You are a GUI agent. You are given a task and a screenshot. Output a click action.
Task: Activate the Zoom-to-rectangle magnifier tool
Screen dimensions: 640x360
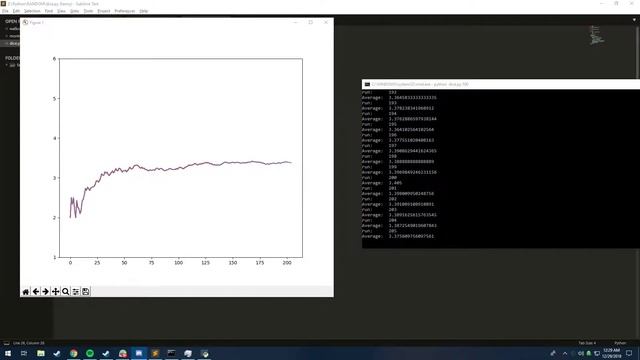[65, 291]
